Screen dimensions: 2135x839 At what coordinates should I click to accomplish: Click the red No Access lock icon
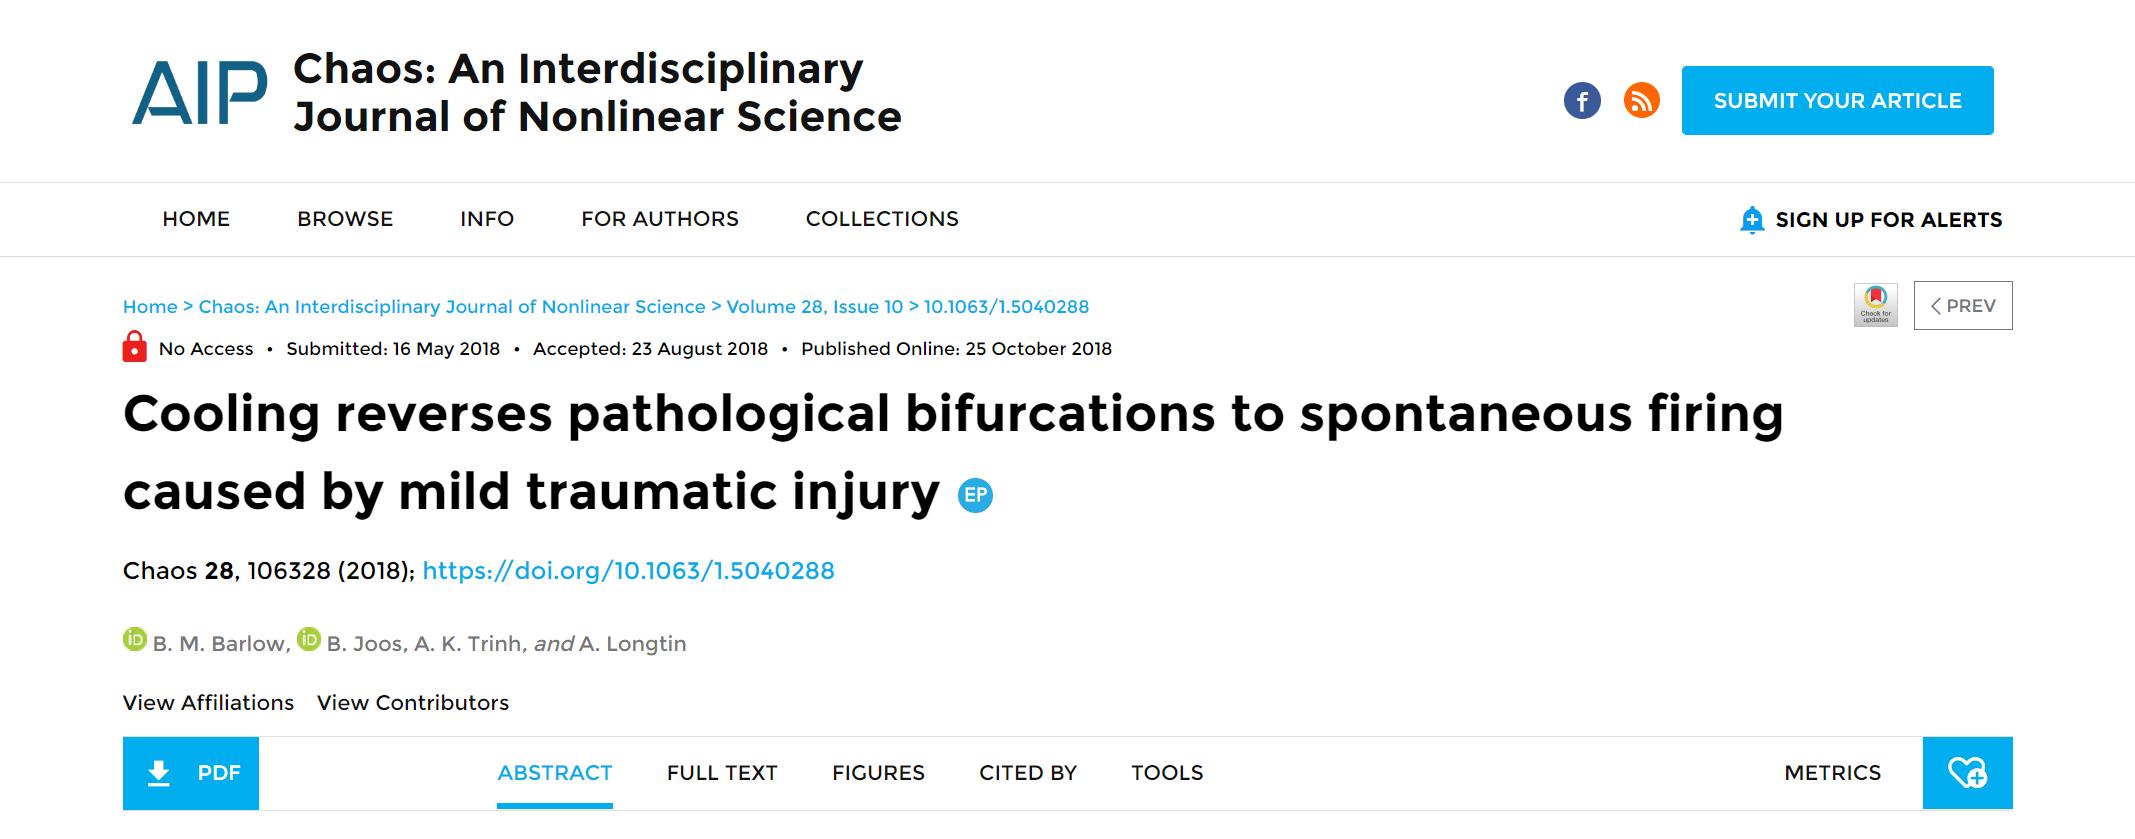134,347
